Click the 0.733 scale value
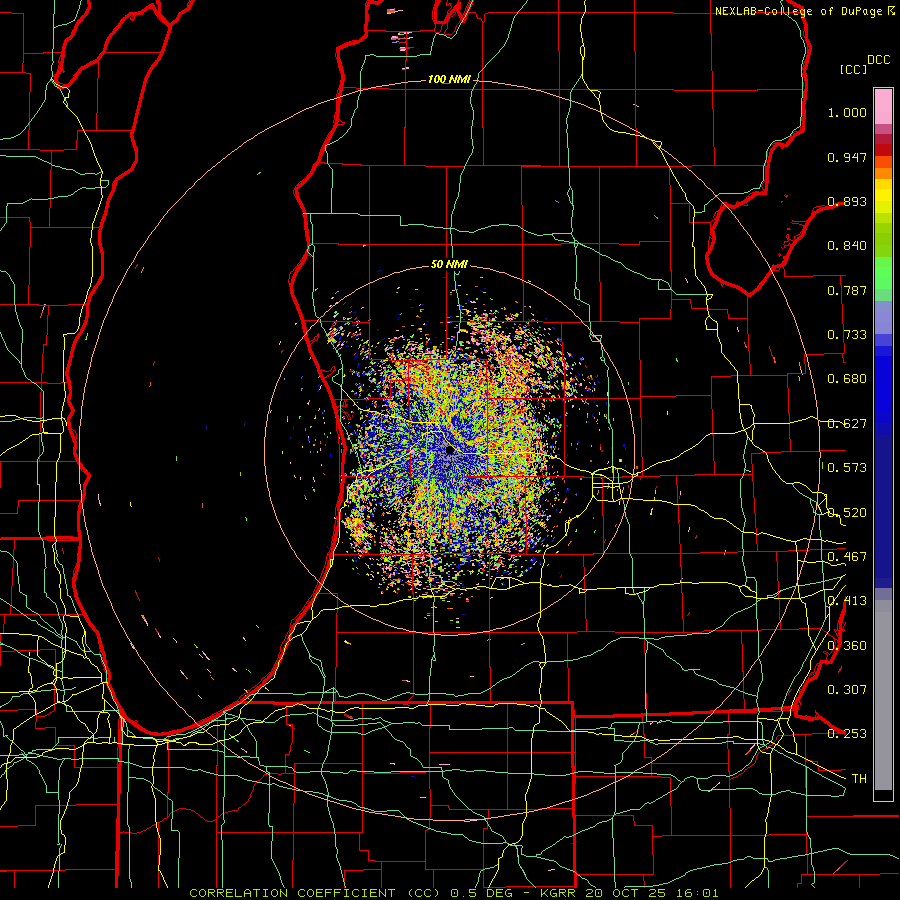Viewport: 900px width, 900px height. tap(847, 335)
